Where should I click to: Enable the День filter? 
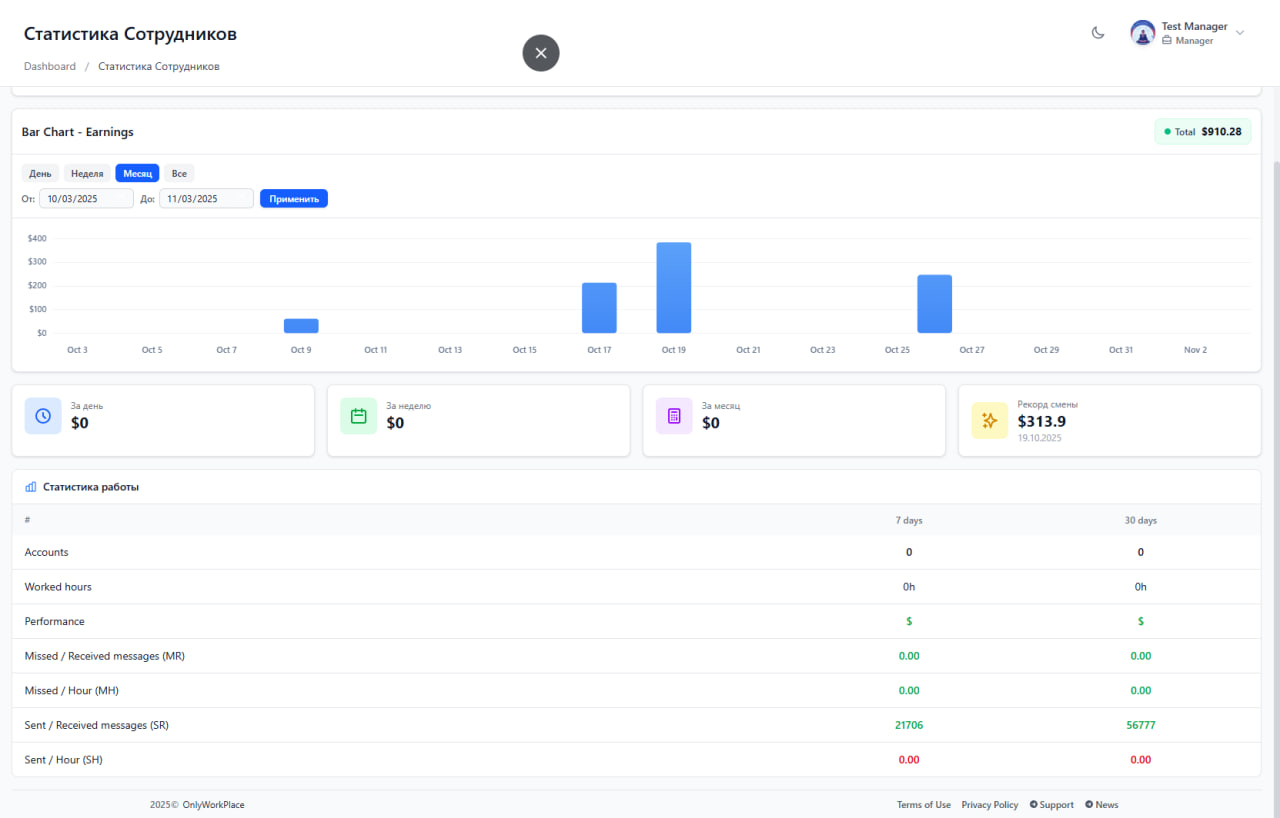tap(40, 173)
